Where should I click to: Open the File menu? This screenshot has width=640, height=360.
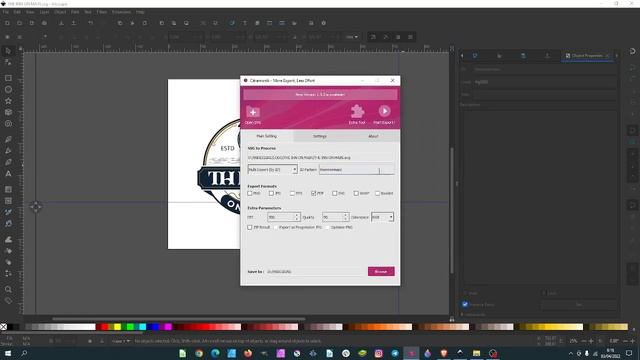pos(6,12)
